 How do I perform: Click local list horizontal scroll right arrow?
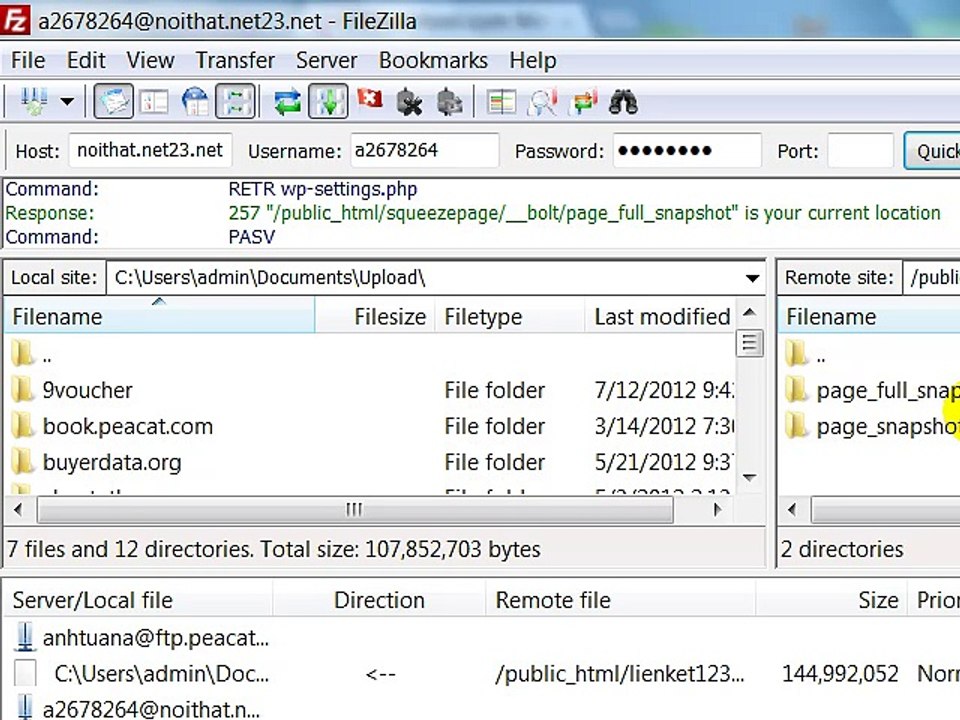(718, 509)
